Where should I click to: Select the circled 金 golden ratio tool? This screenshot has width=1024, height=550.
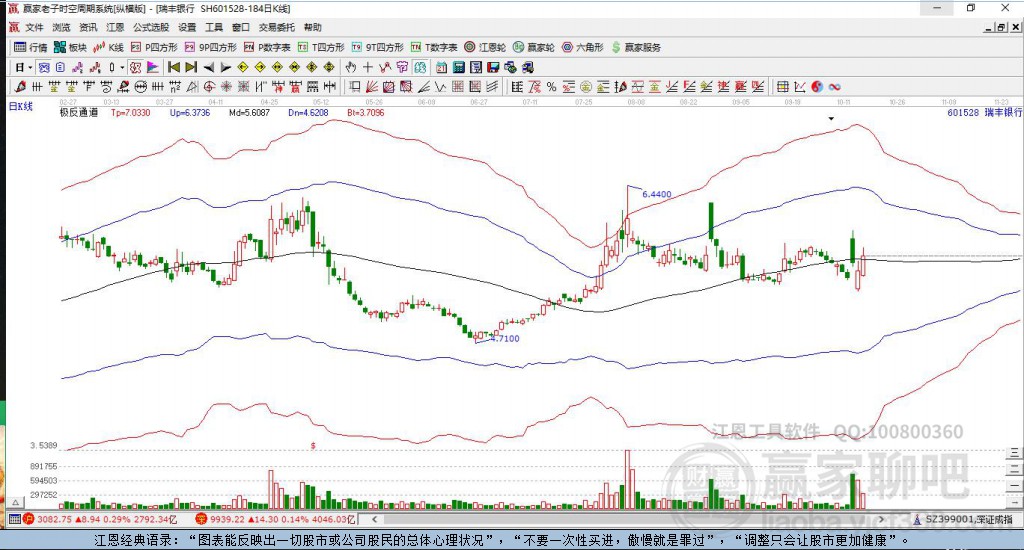[x=586, y=87]
